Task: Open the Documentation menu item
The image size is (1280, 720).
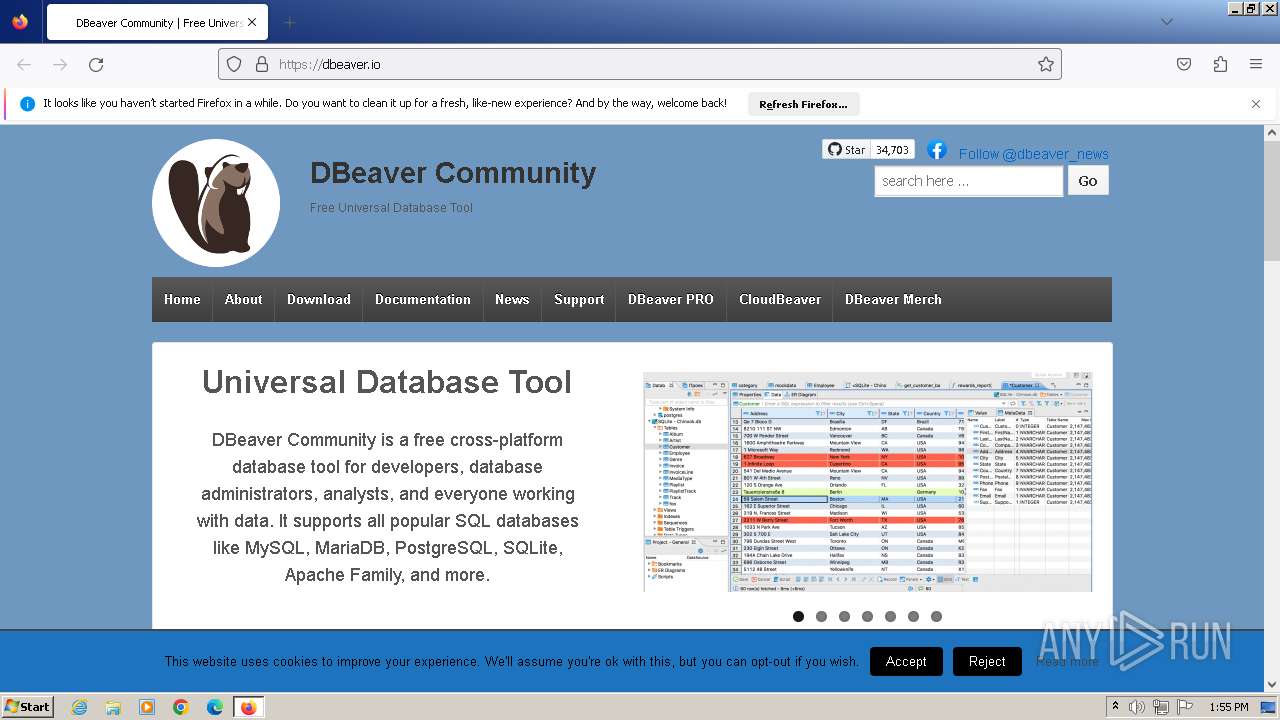Action: pos(423,299)
